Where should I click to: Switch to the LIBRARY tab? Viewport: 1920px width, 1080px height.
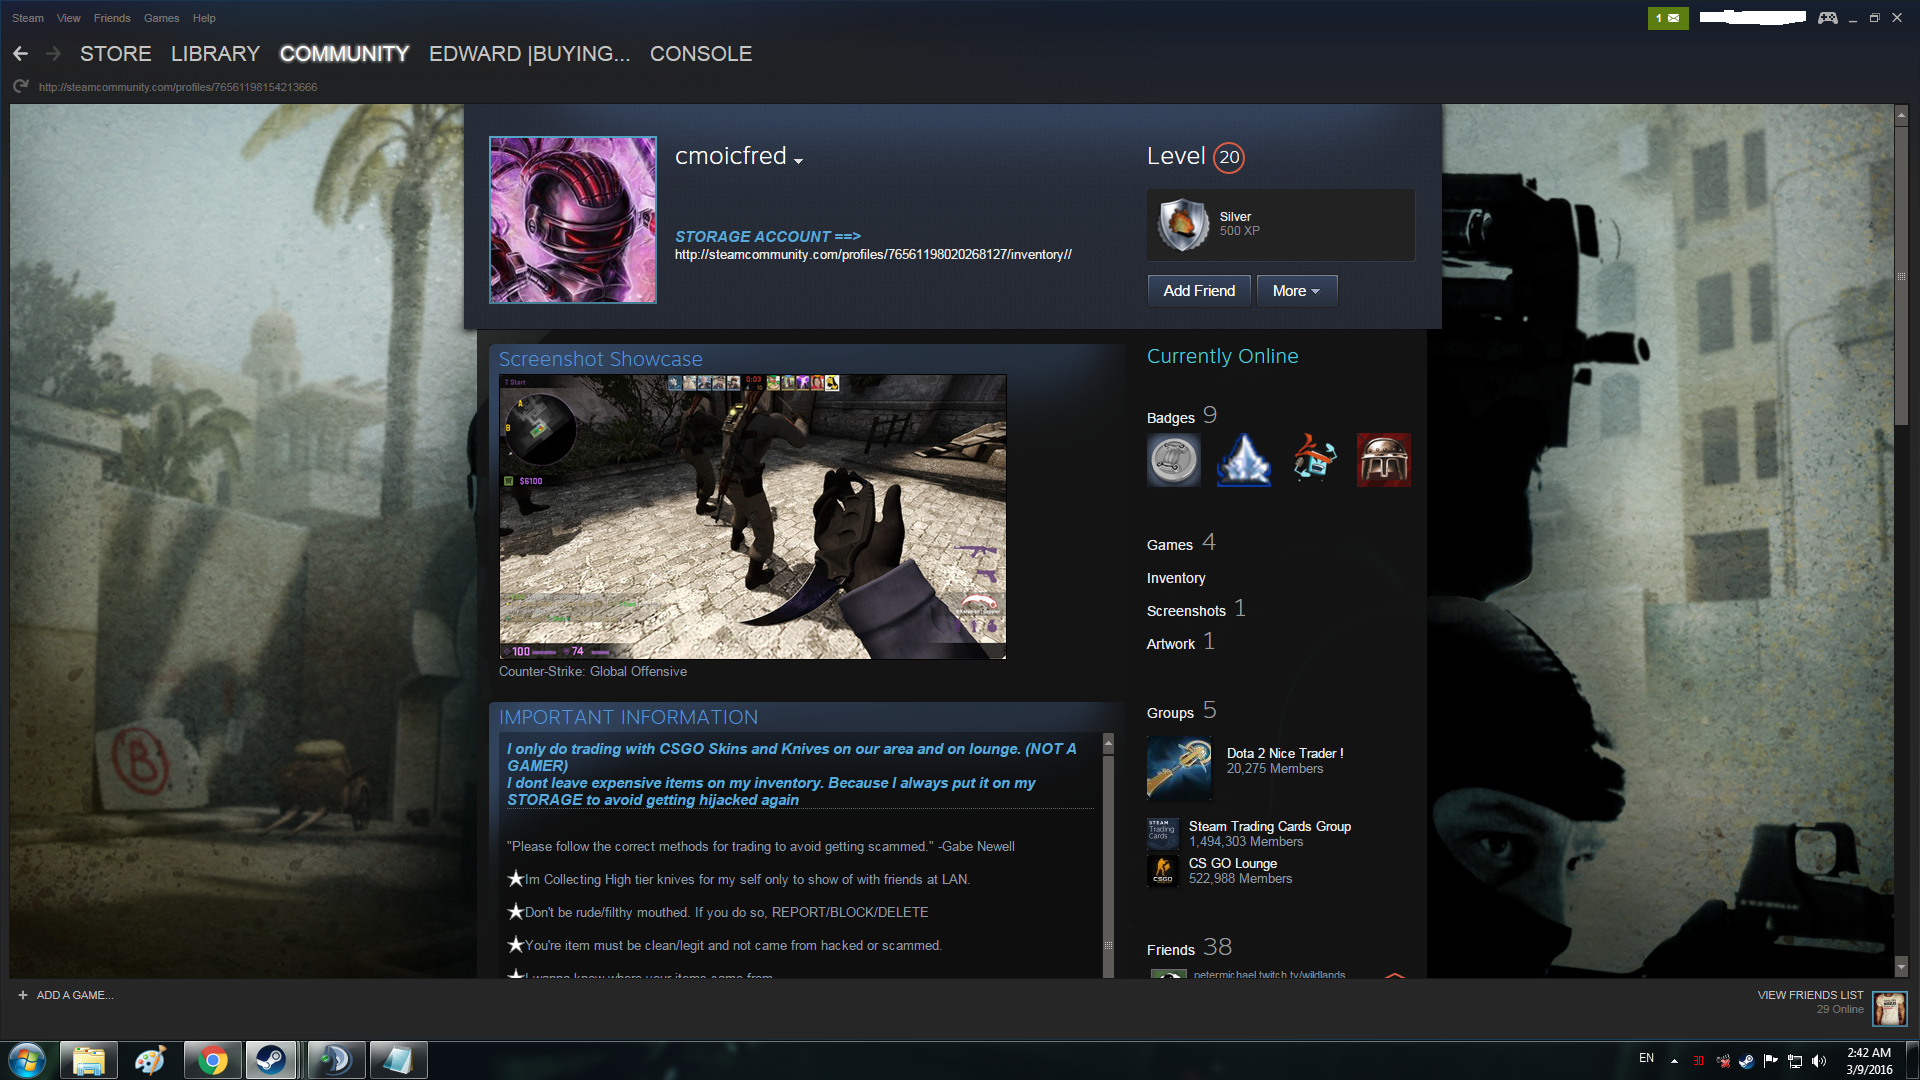click(x=215, y=54)
